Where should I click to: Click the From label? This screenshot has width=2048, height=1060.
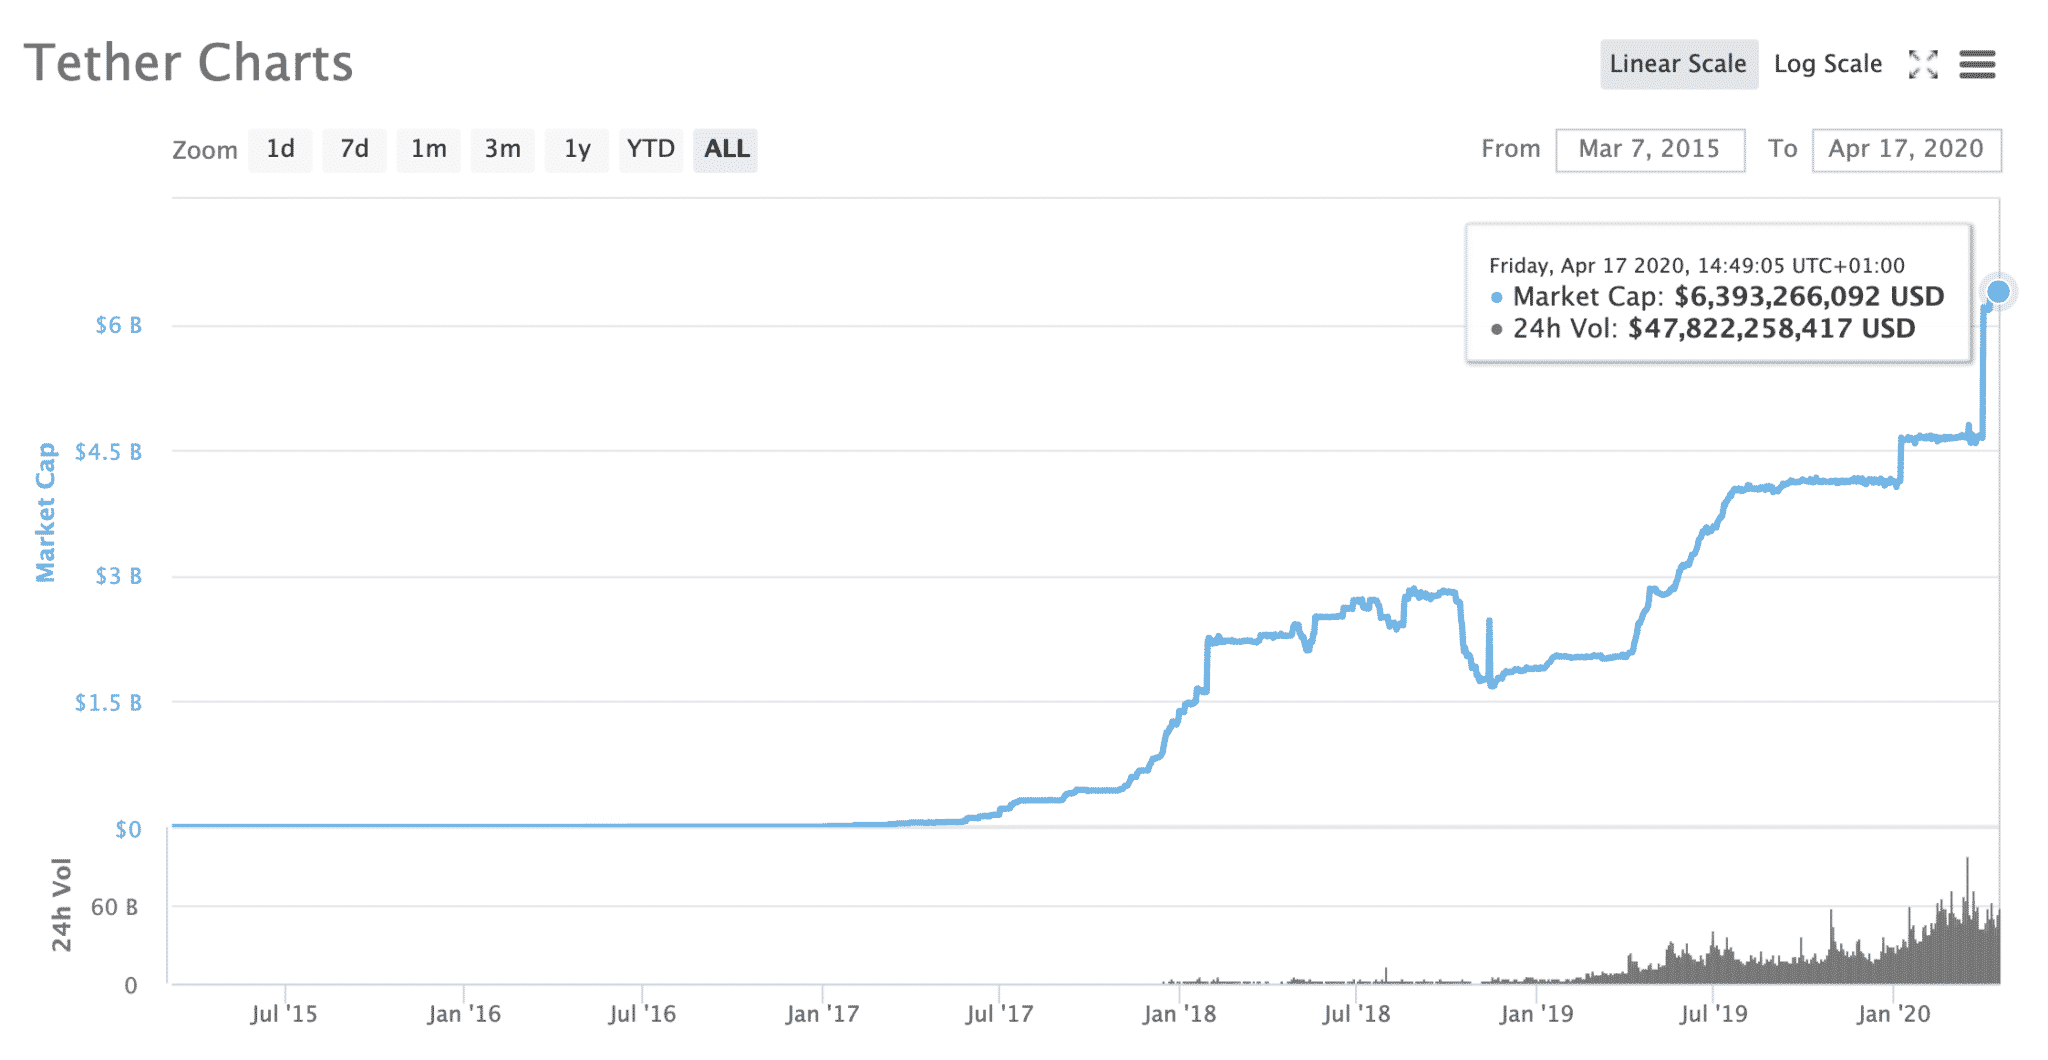tap(1510, 149)
